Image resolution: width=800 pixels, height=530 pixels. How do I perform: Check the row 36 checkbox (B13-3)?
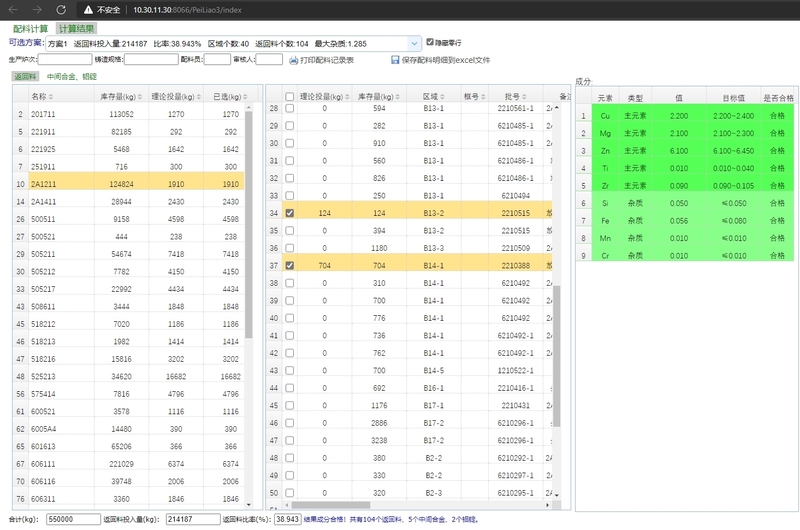pos(289,248)
